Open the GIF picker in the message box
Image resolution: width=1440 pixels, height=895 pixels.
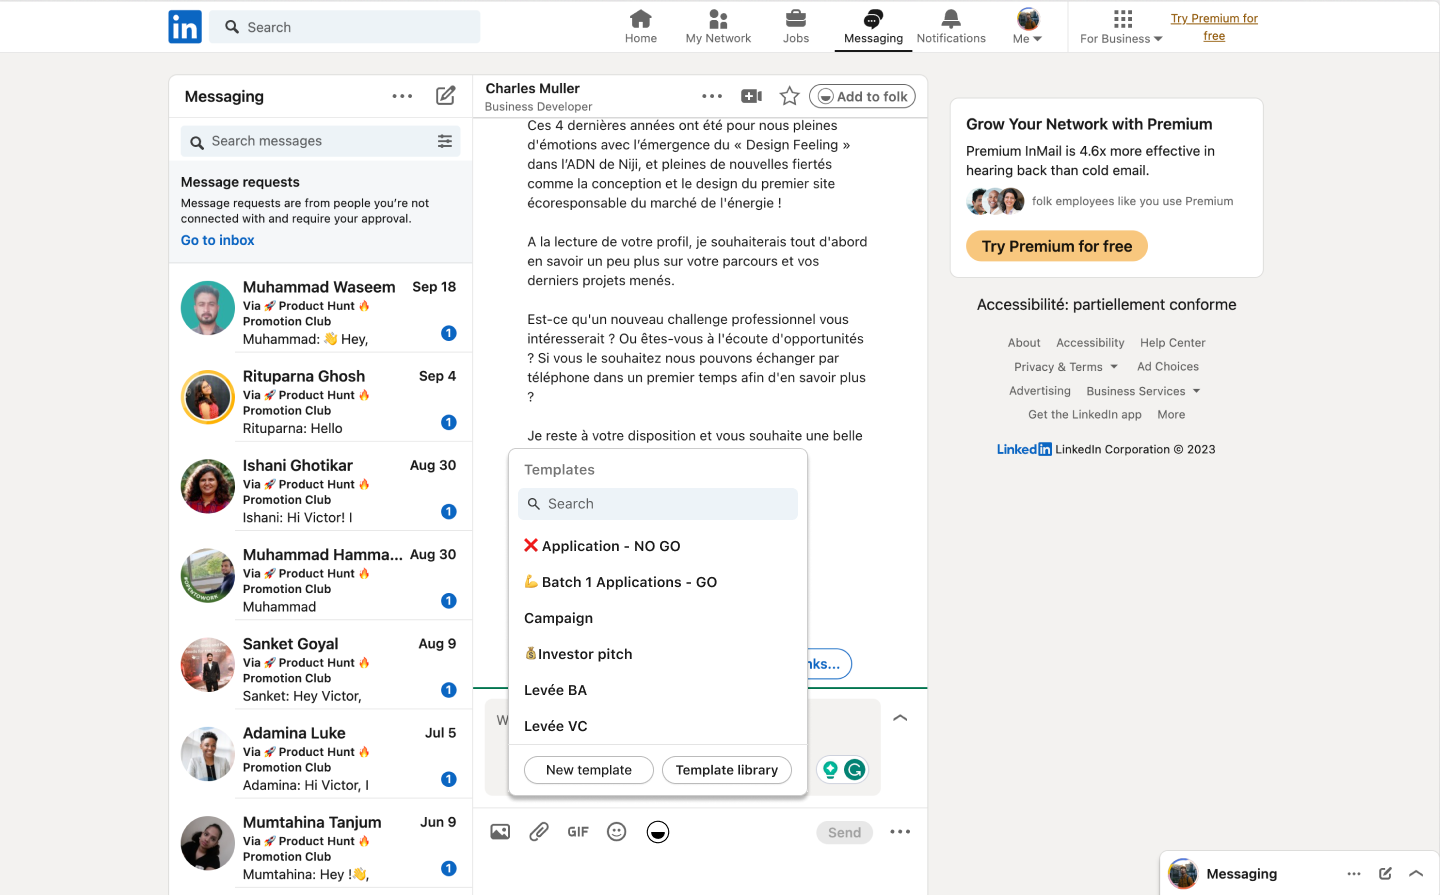[x=577, y=831]
